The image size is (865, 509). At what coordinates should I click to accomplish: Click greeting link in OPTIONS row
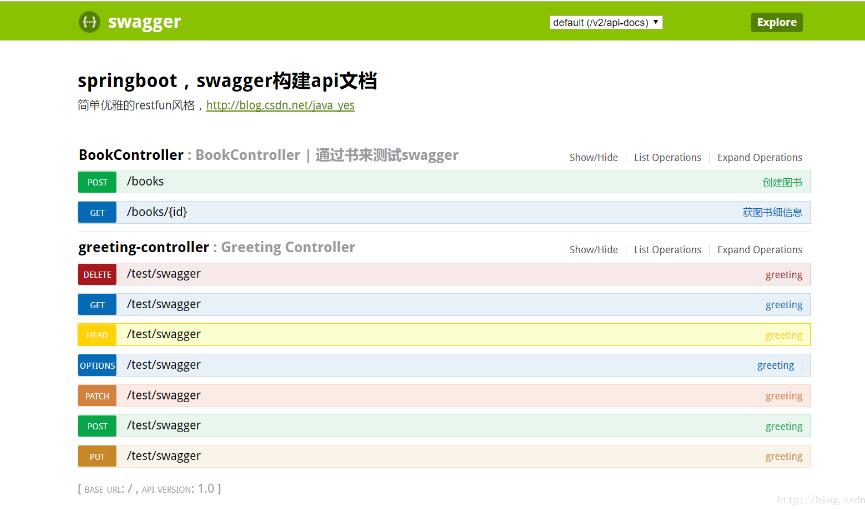pos(776,366)
